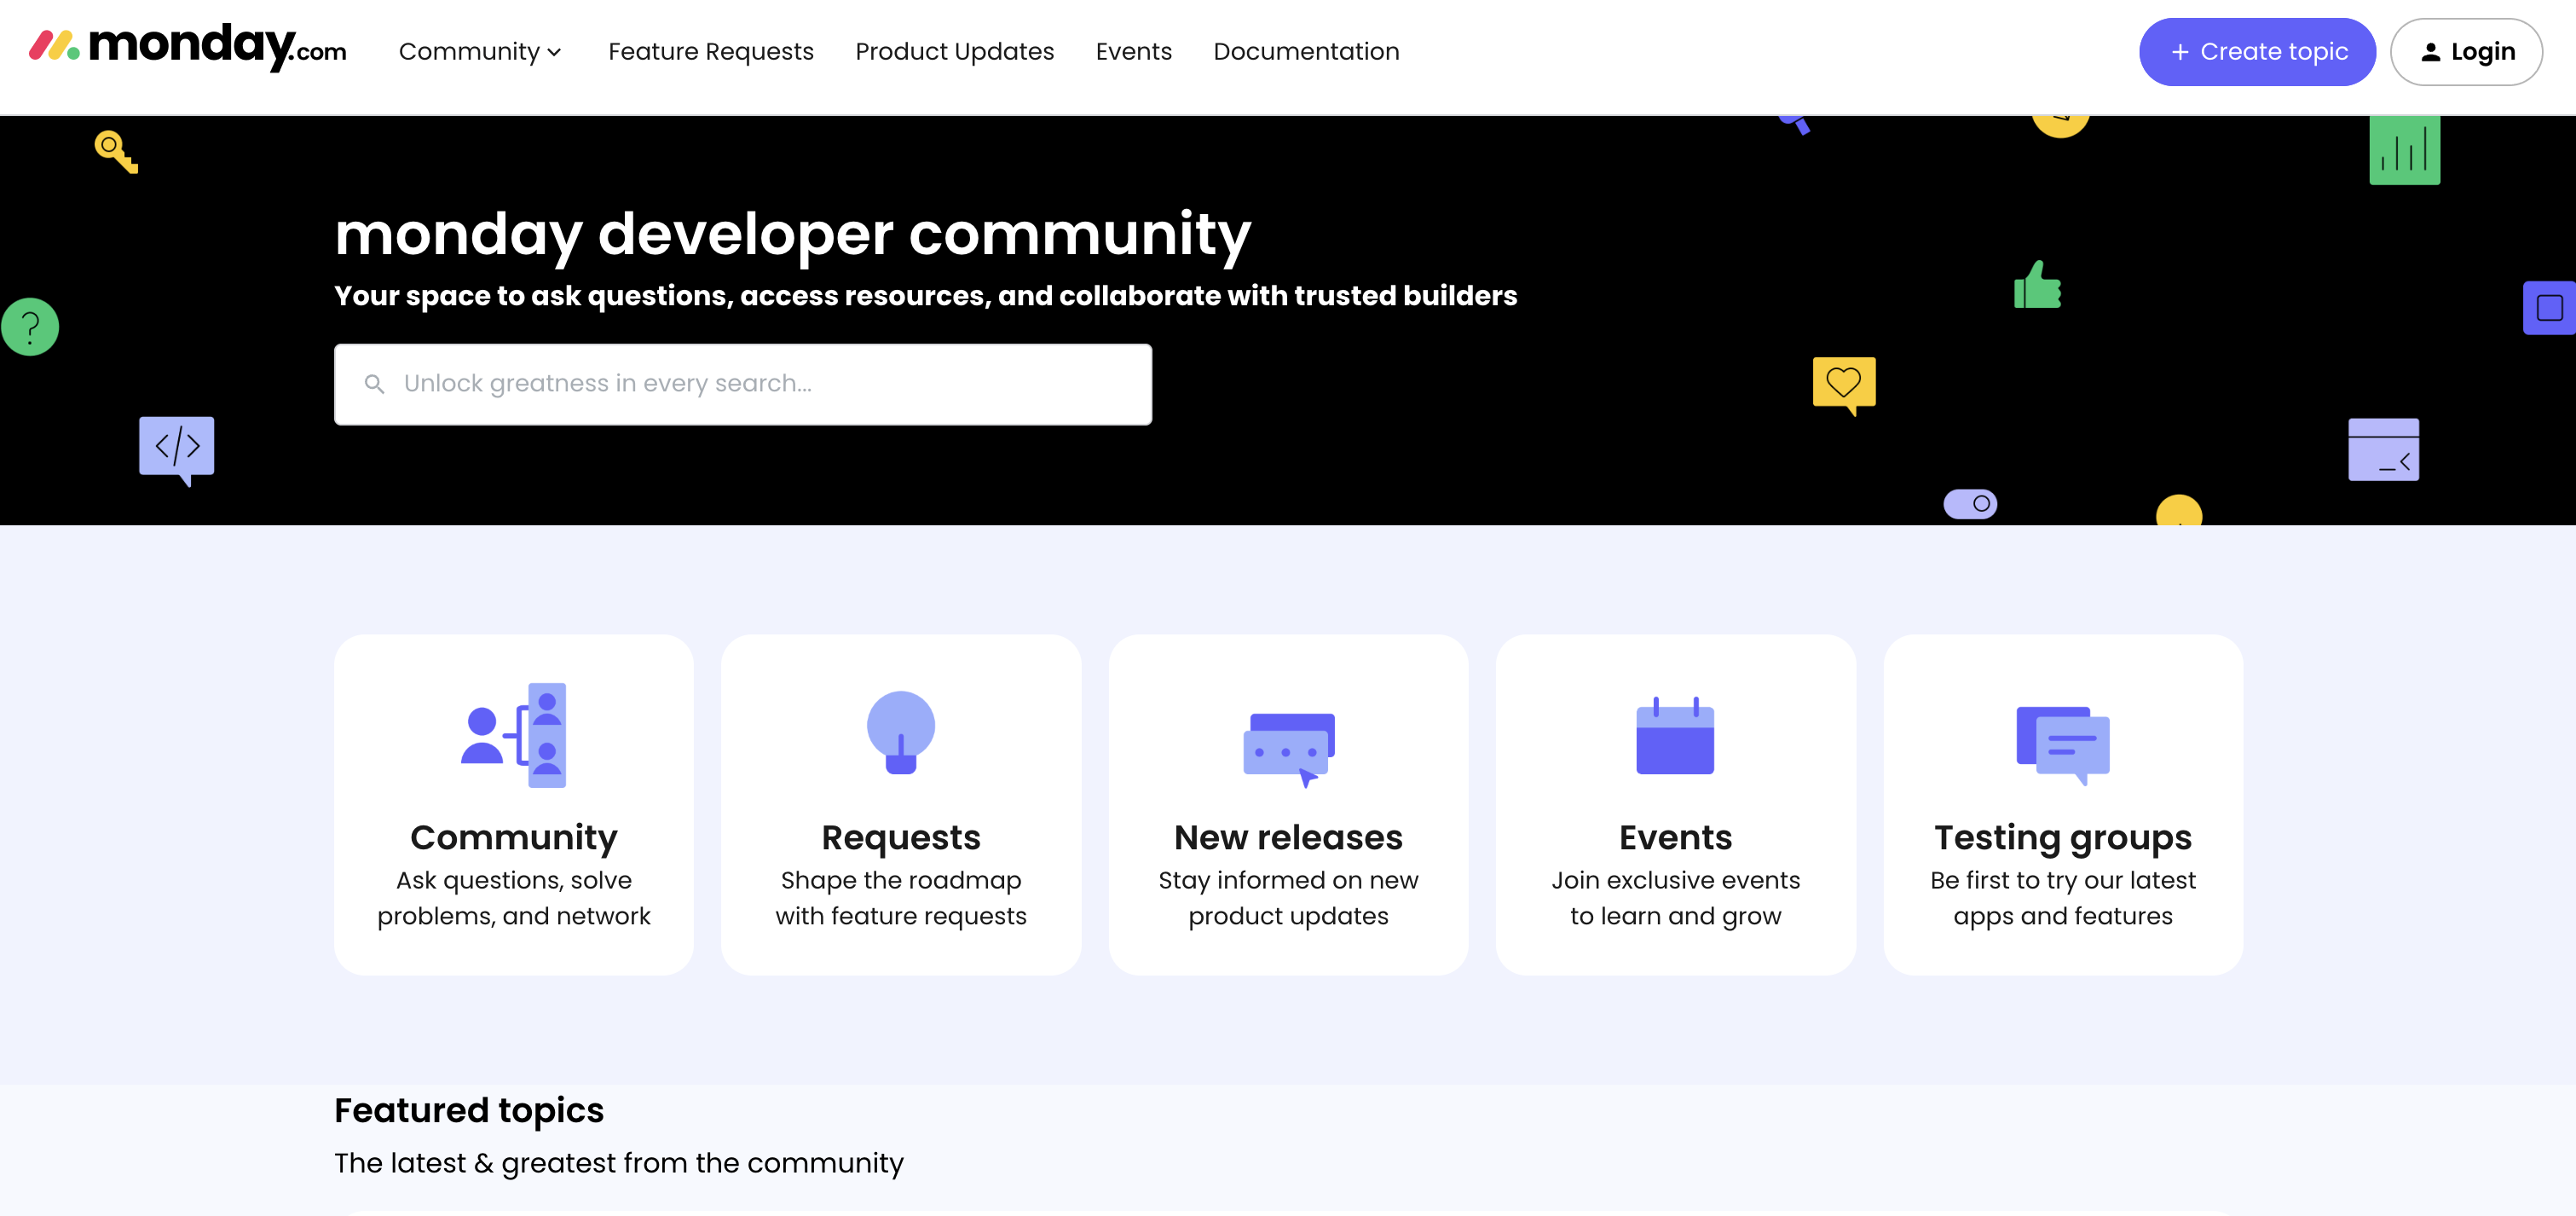Click the hero subtitle about trusted builders
Image resolution: width=2576 pixels, height=1216 pixels.
pos(926,296)
